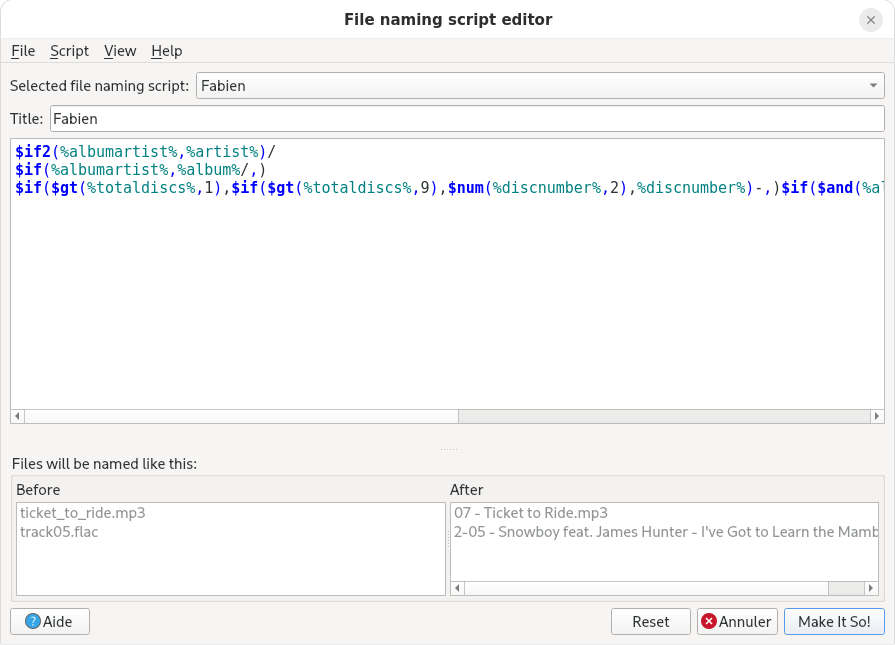Click the After list's right scroll arrow

click(x=872, y=588)
